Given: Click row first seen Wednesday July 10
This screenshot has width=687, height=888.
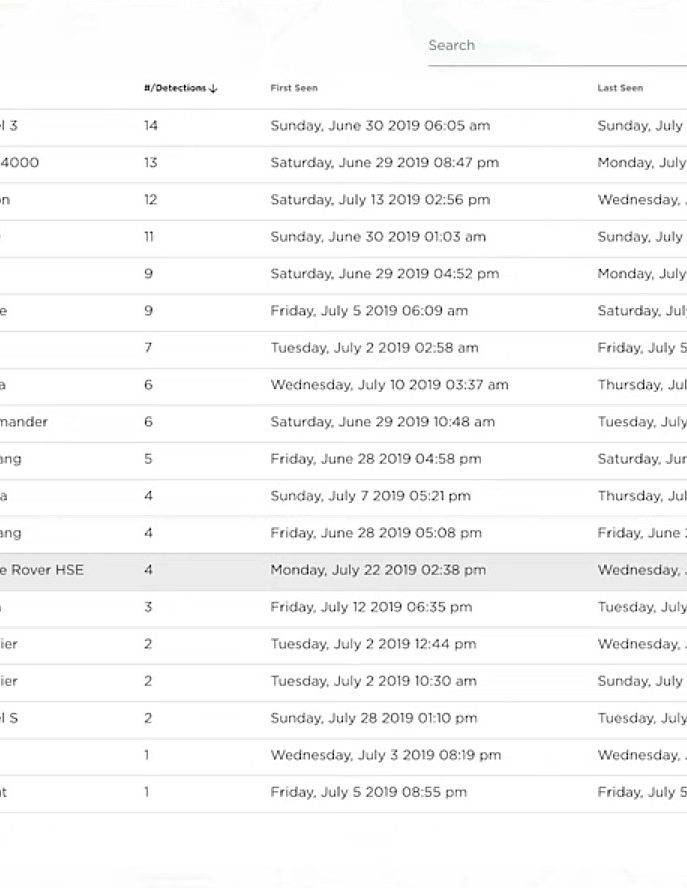Looking at the screenshot, I should 343,385.
